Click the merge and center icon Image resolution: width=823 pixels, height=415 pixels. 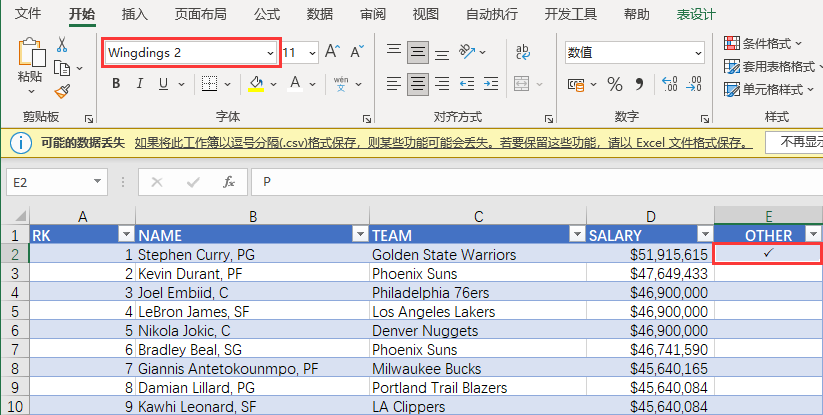tap(522, 83)
